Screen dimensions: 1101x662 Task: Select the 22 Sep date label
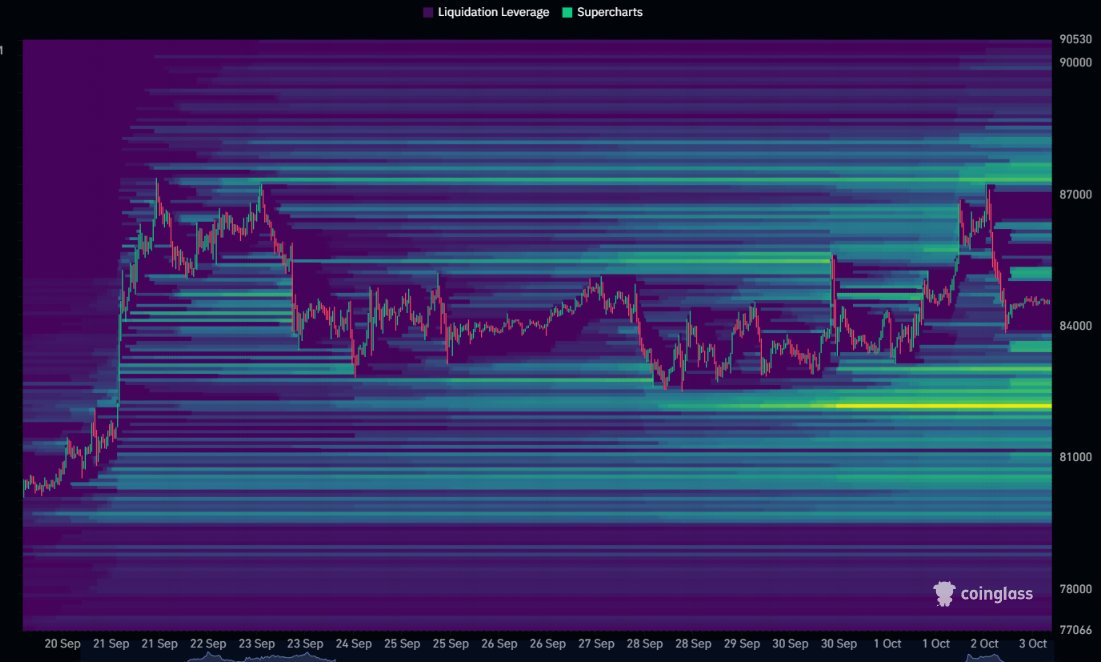pyautogui.click(x=208, y=644)
